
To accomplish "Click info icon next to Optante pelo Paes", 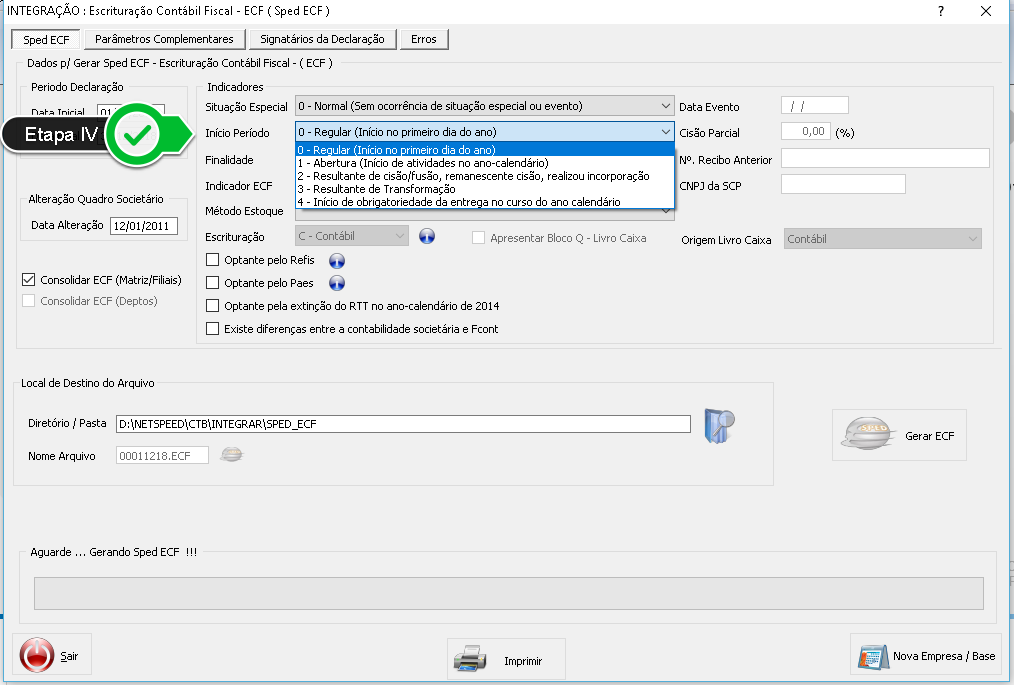I will point(336,283).
